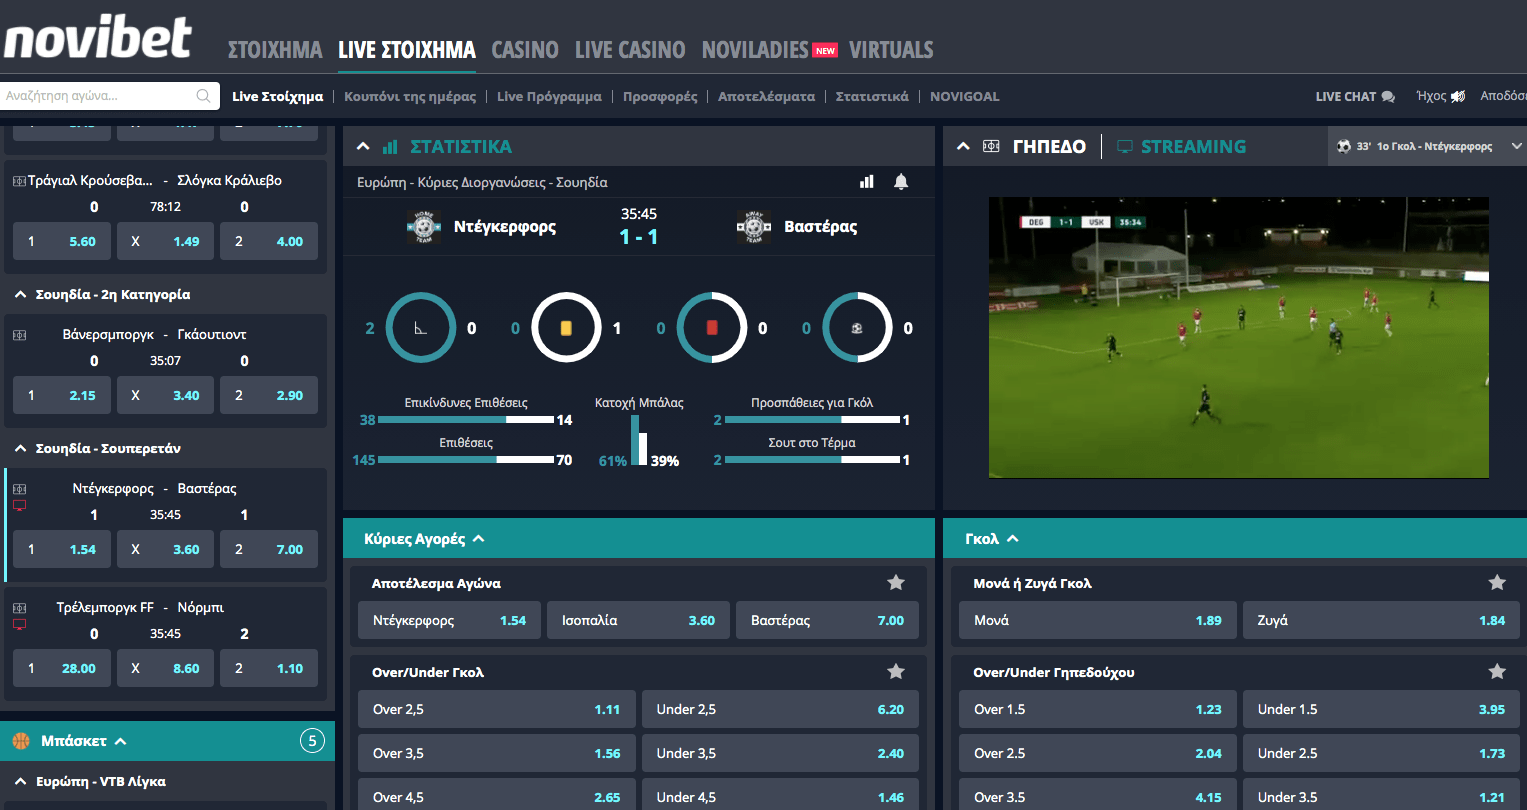
Task: Click pitch icon next to Βάνερσμποργκ match
Action: pos(19,334)
